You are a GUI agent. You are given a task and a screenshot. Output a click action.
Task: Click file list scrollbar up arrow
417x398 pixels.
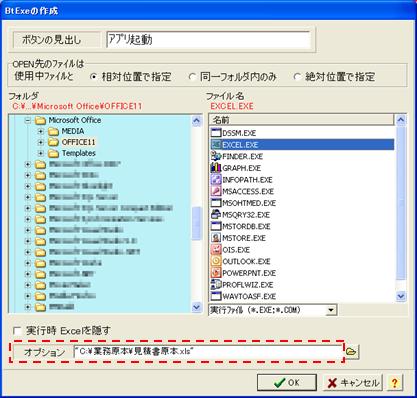(x=401, y=120)
